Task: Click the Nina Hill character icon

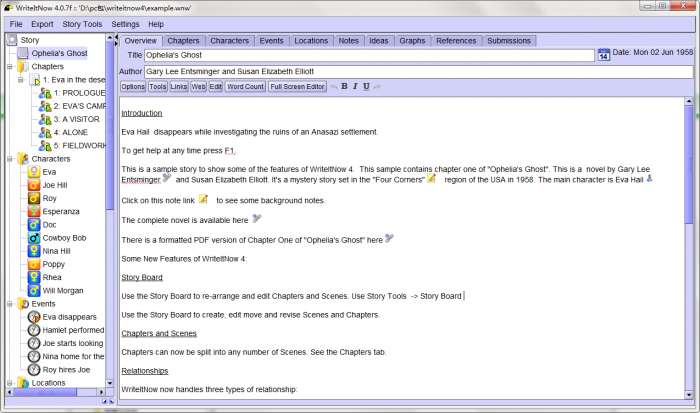Action: (x=34, y=251)
